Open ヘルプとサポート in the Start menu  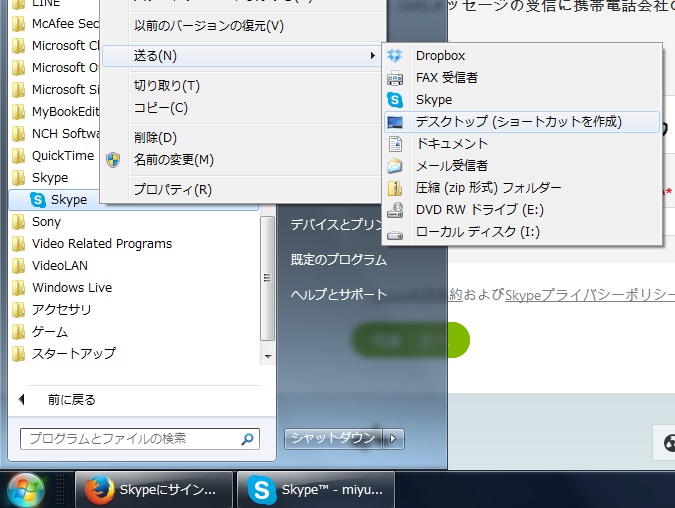tap(339, 294)
